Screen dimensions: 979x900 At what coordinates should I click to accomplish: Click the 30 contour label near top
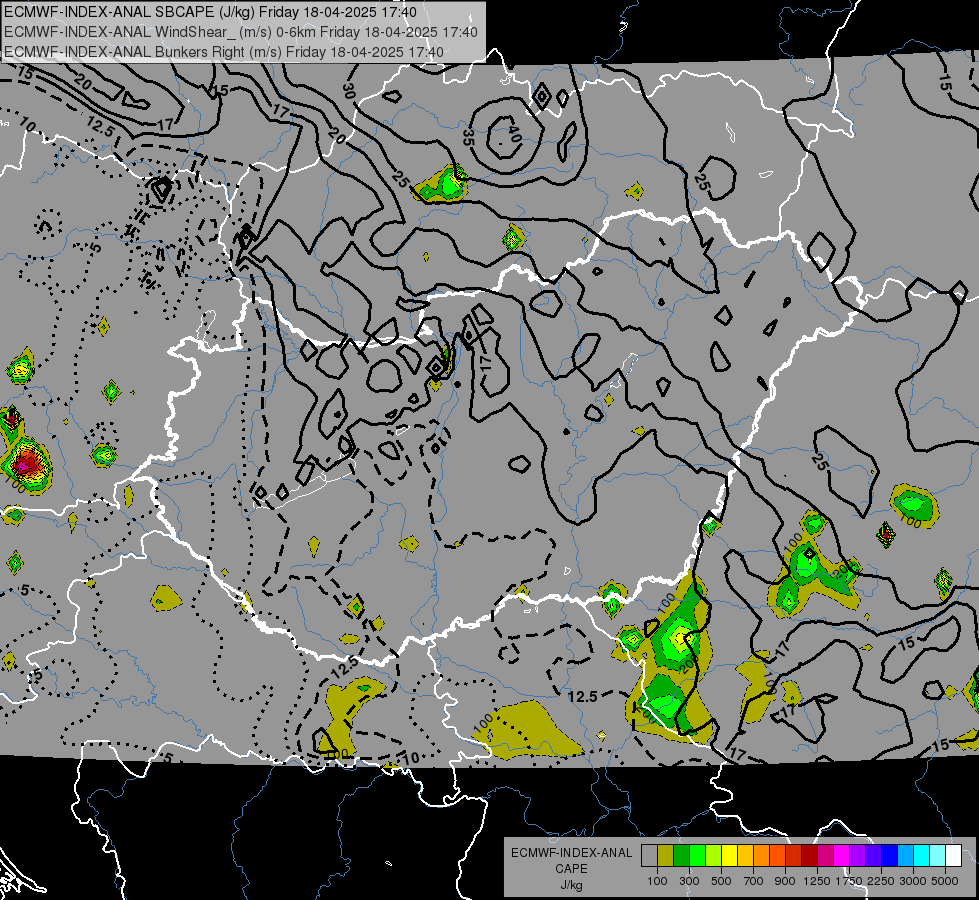point(348,91)
